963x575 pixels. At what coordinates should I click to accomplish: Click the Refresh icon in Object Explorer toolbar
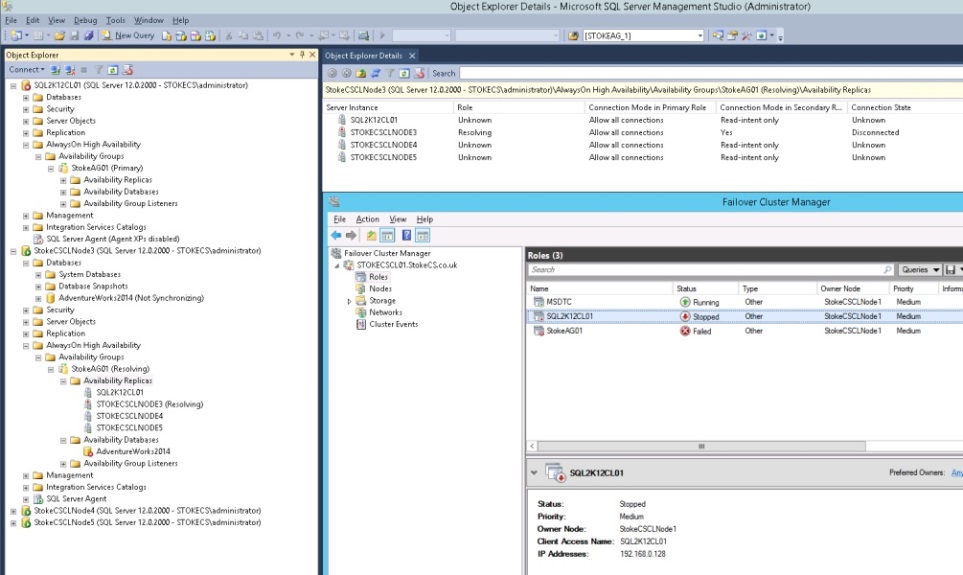[x=113, y=70]
